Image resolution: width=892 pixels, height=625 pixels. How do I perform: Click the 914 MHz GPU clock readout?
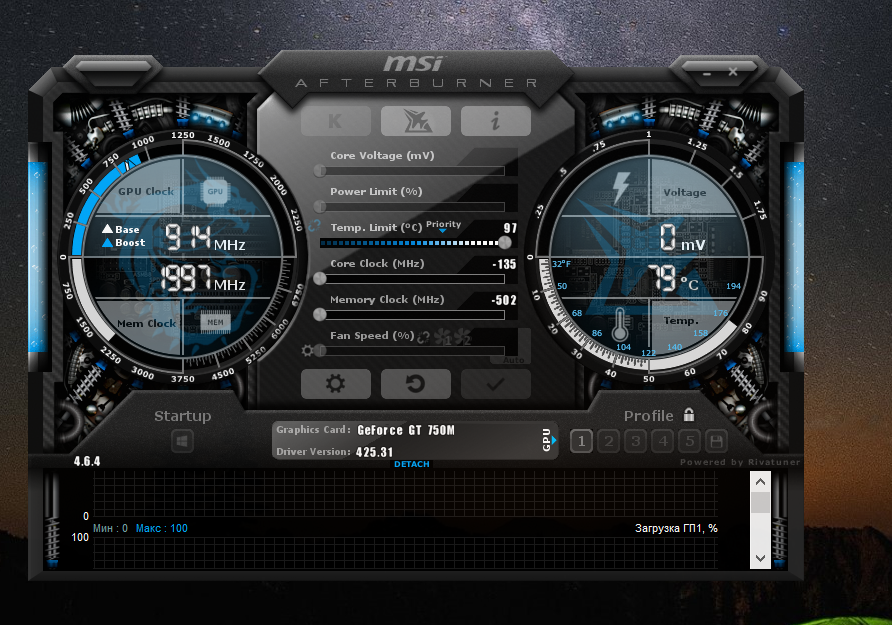205,238
